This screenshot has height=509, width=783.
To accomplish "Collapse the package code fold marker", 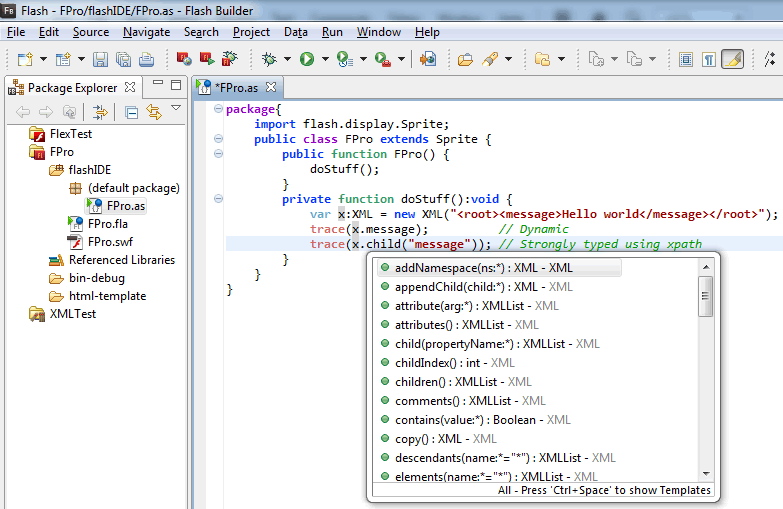I will coord(218,108).
